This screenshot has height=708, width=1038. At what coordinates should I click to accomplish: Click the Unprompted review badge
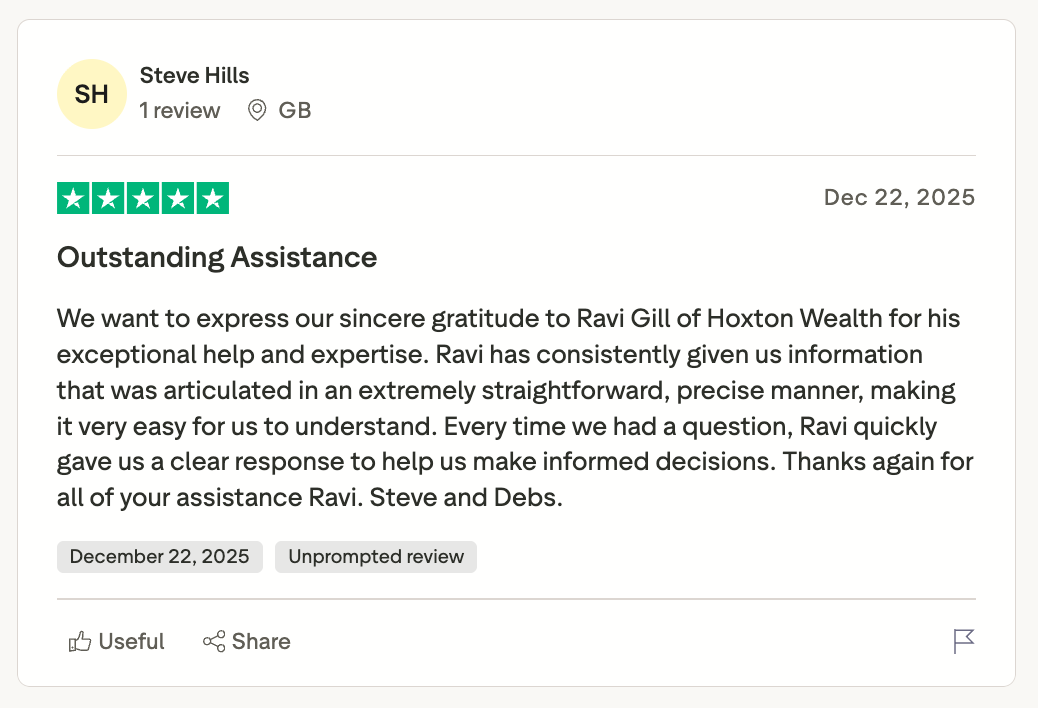click(376, 557)
